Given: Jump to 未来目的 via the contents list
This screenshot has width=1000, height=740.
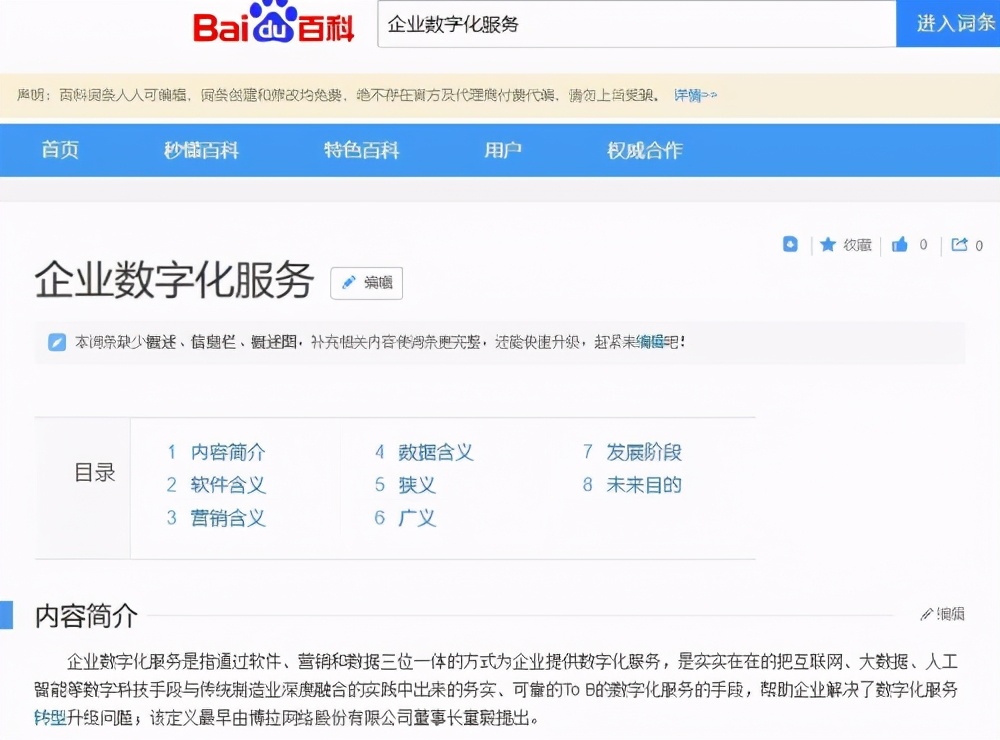Looking at the screenshot, I should [x=643, y=485].
